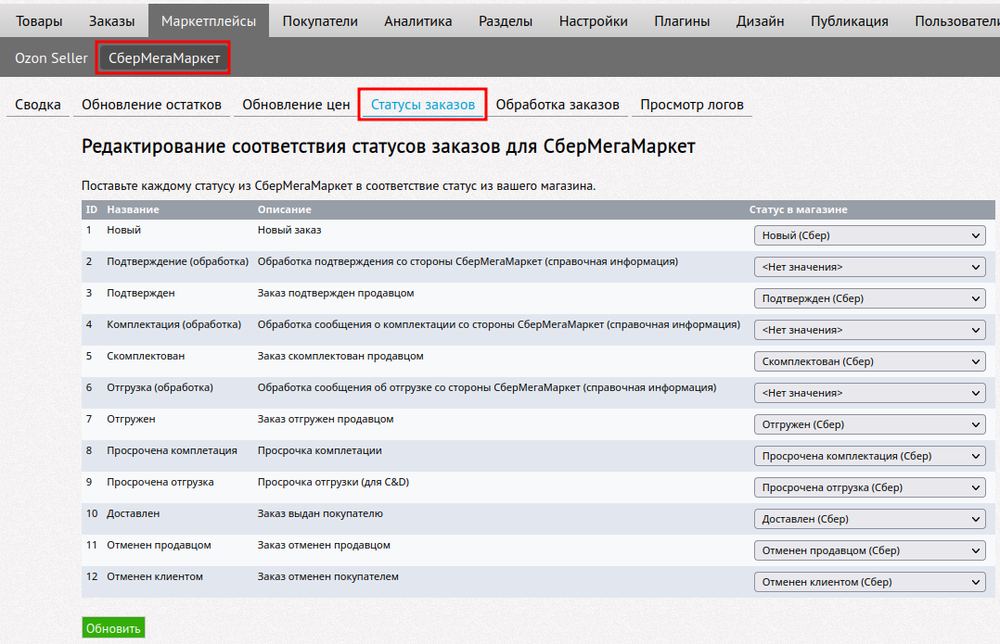Click the instruction text 'Поставьте каждому статусу…'

pos(339,186)
